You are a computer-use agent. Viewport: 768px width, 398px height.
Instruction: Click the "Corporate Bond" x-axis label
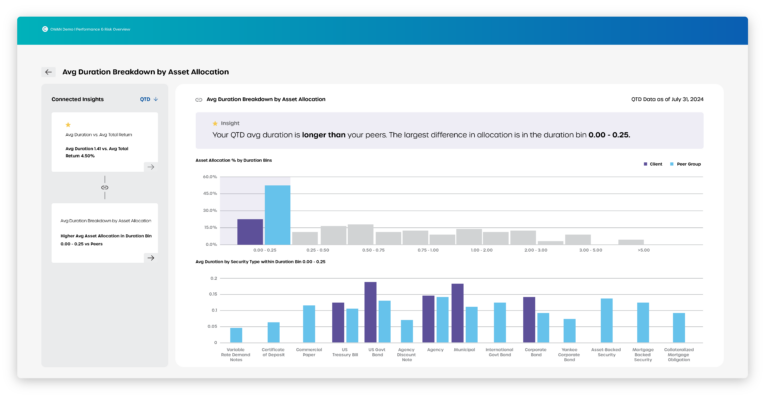[x=535, y=352]
